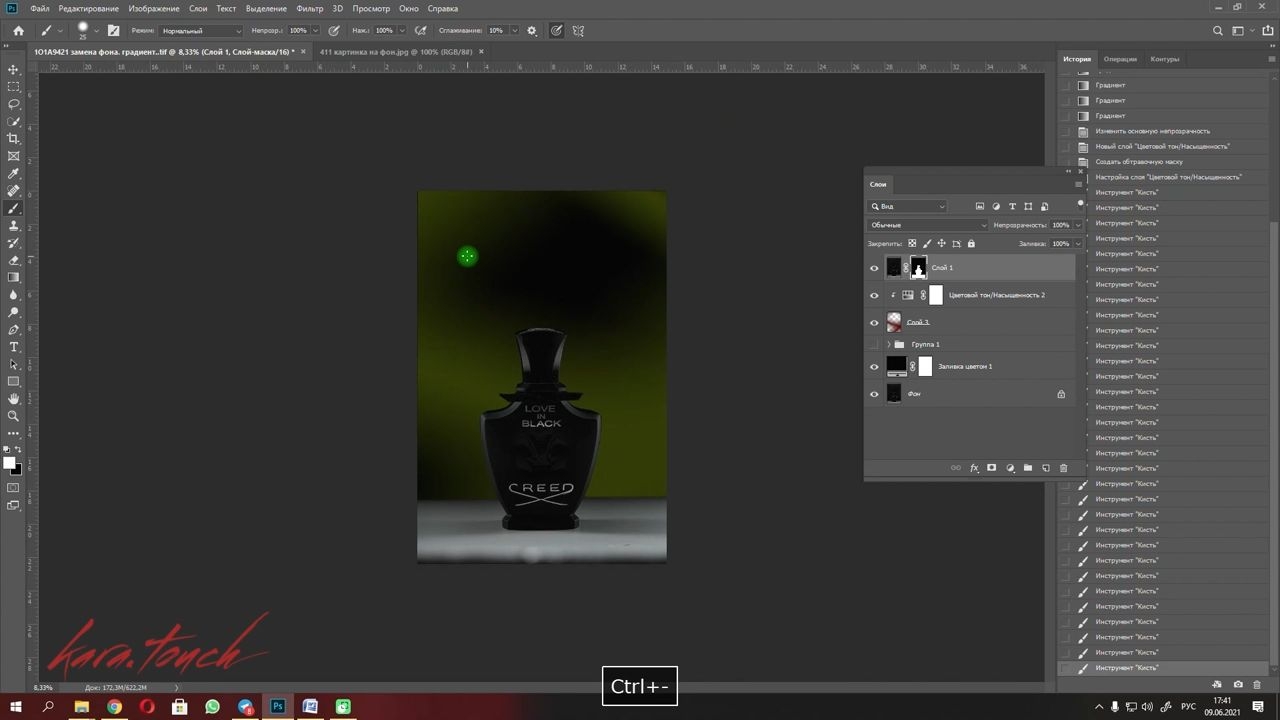Open Chrome from the taskbar
The image size is (1280, 720).
114,707
